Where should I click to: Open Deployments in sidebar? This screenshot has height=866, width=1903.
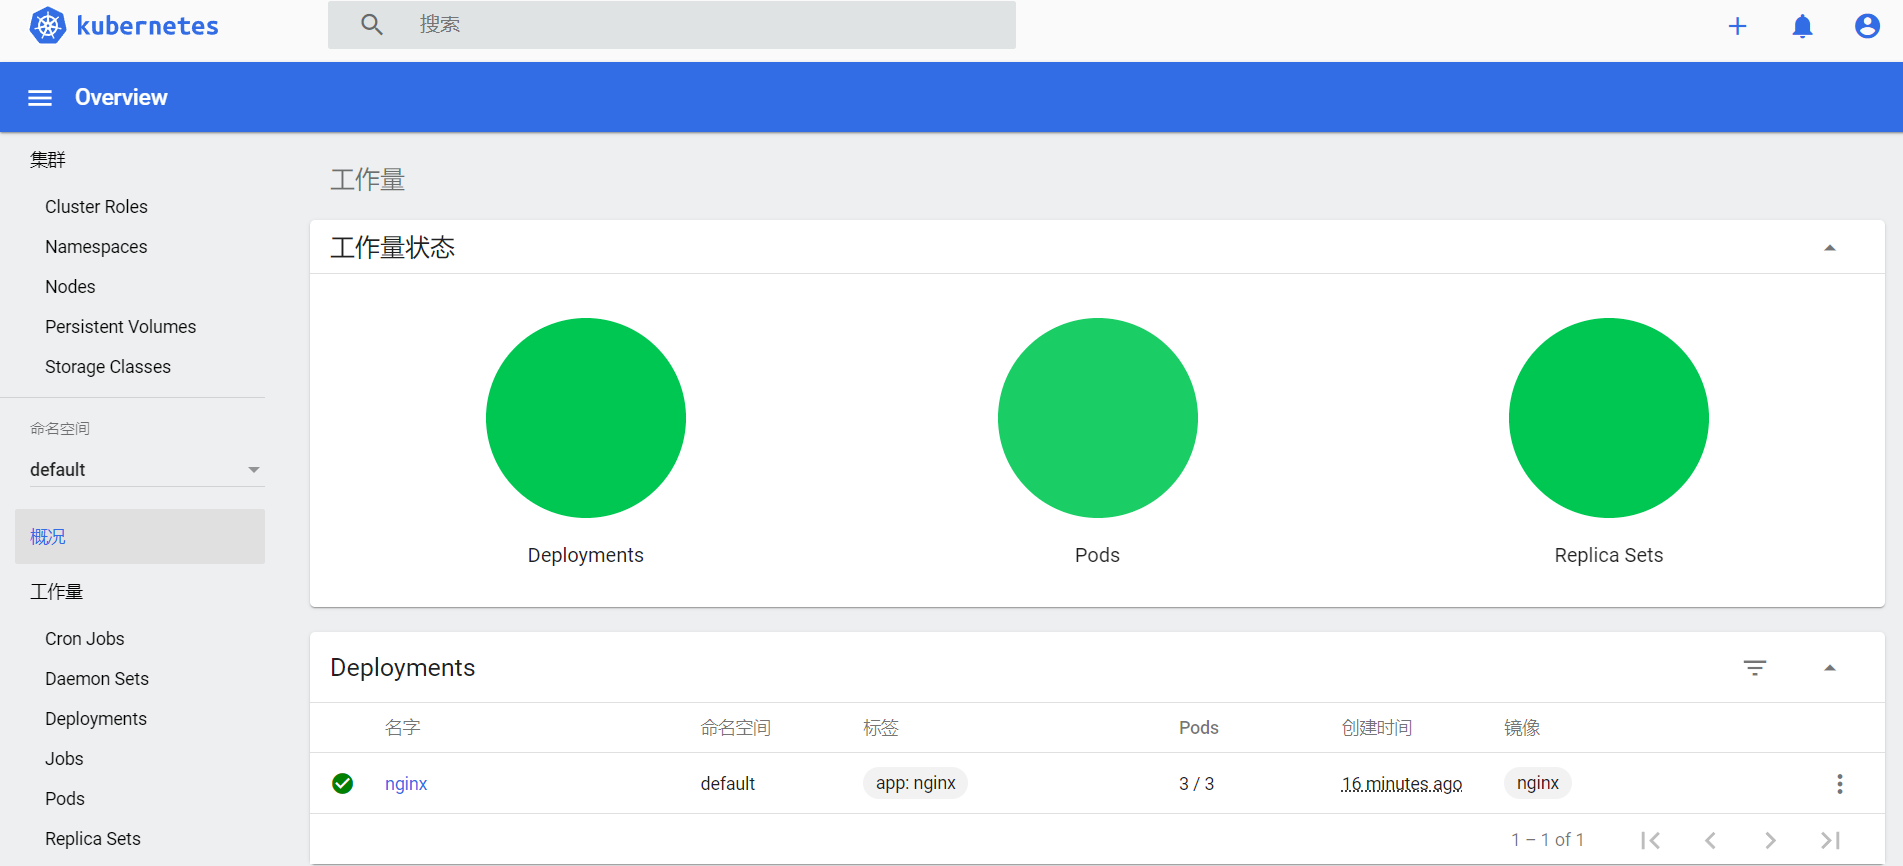(x=96, y=719)
